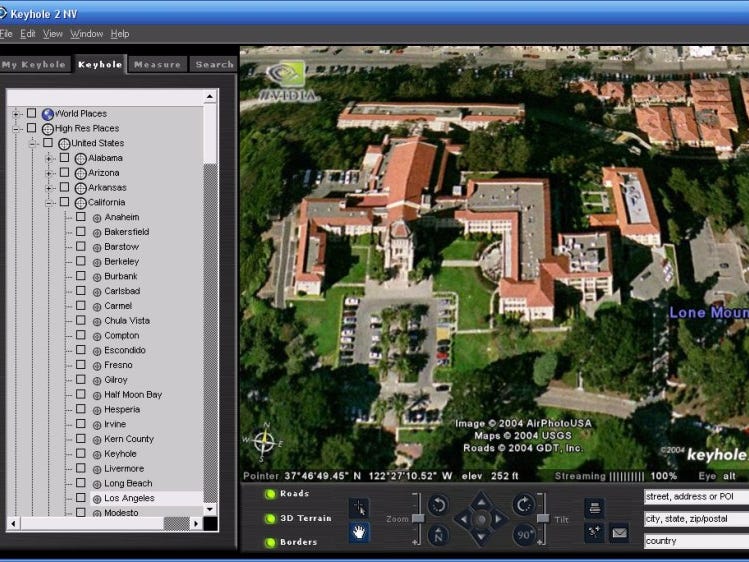
Task: Click the tree scroll up arrow
Action: [x=210, y=97]
